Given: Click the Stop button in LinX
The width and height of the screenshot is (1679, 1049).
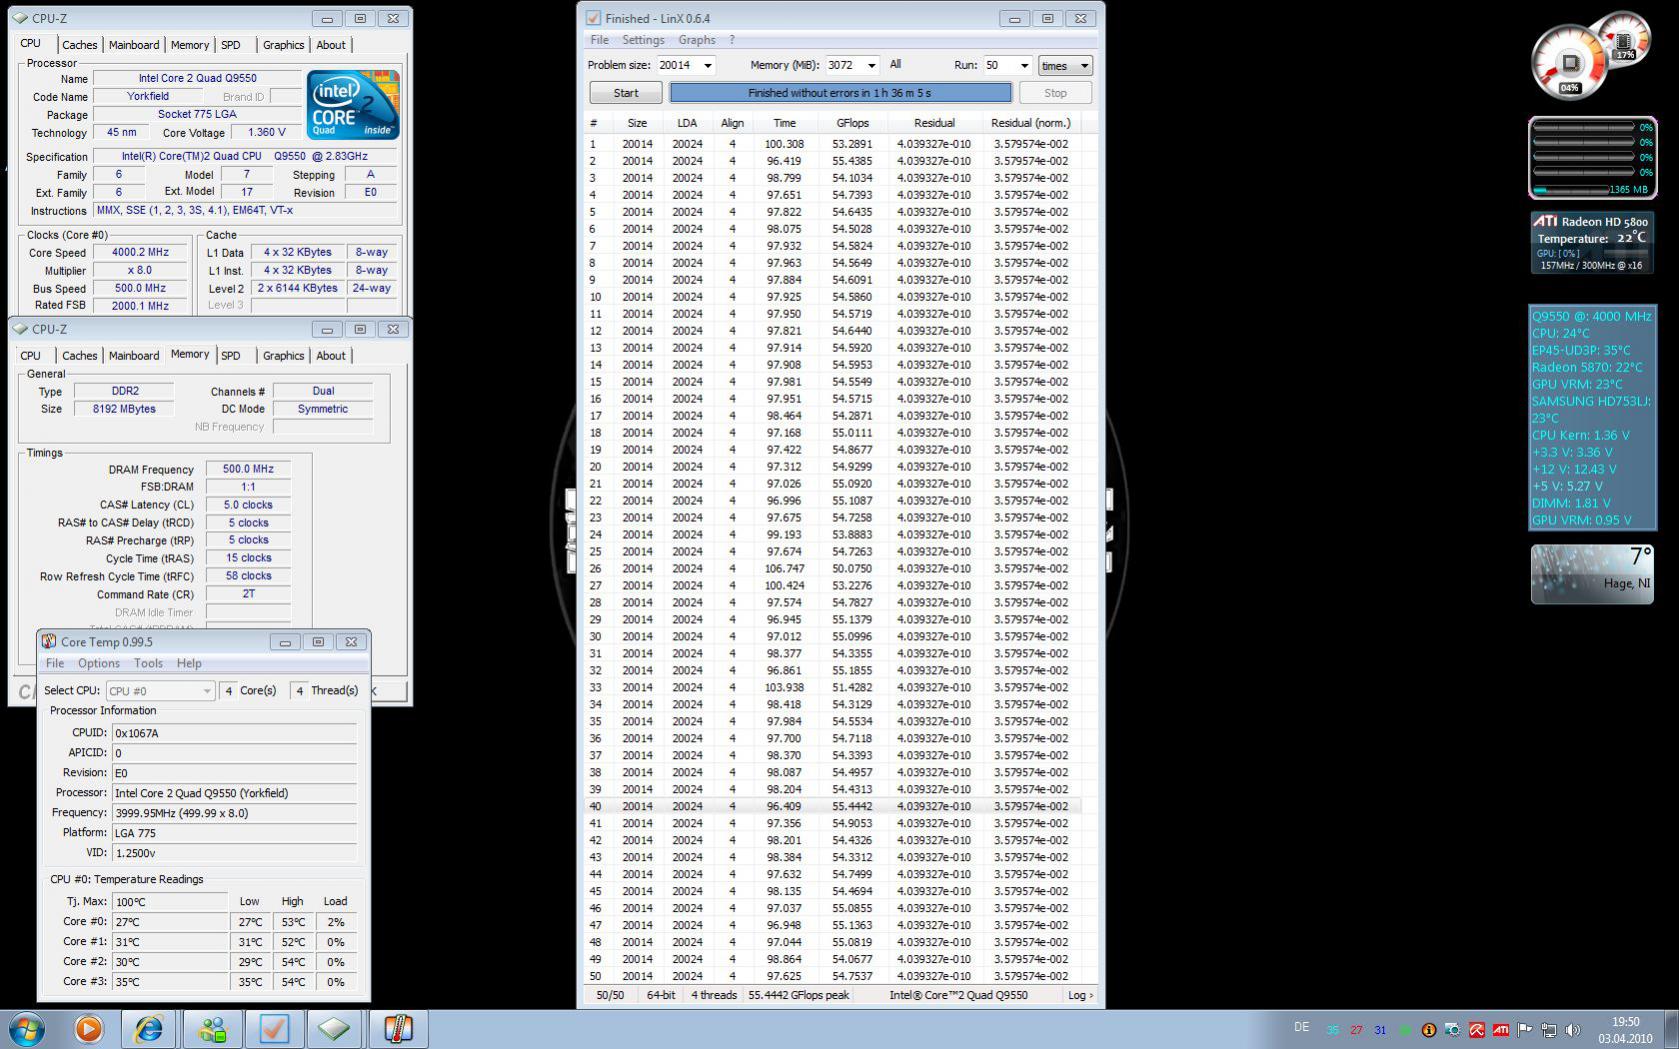Looking at the screenshot, I should (x=1055, y=93).
